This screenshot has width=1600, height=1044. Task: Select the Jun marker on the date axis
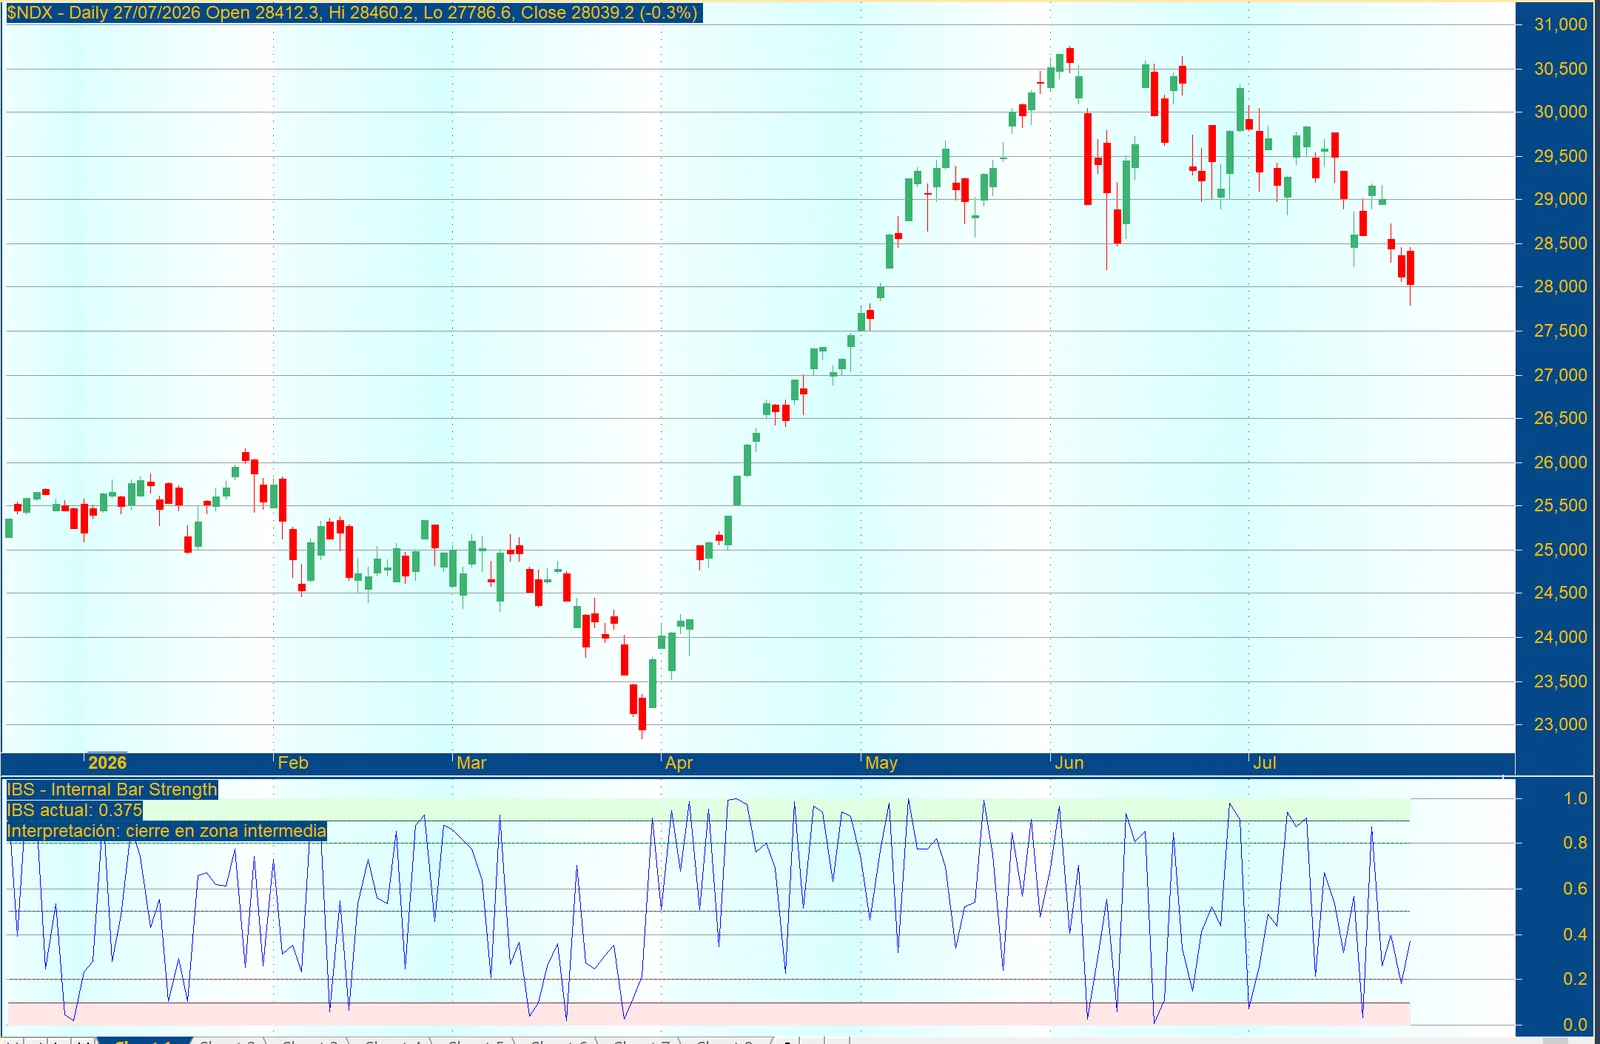tap(1069, 762)
